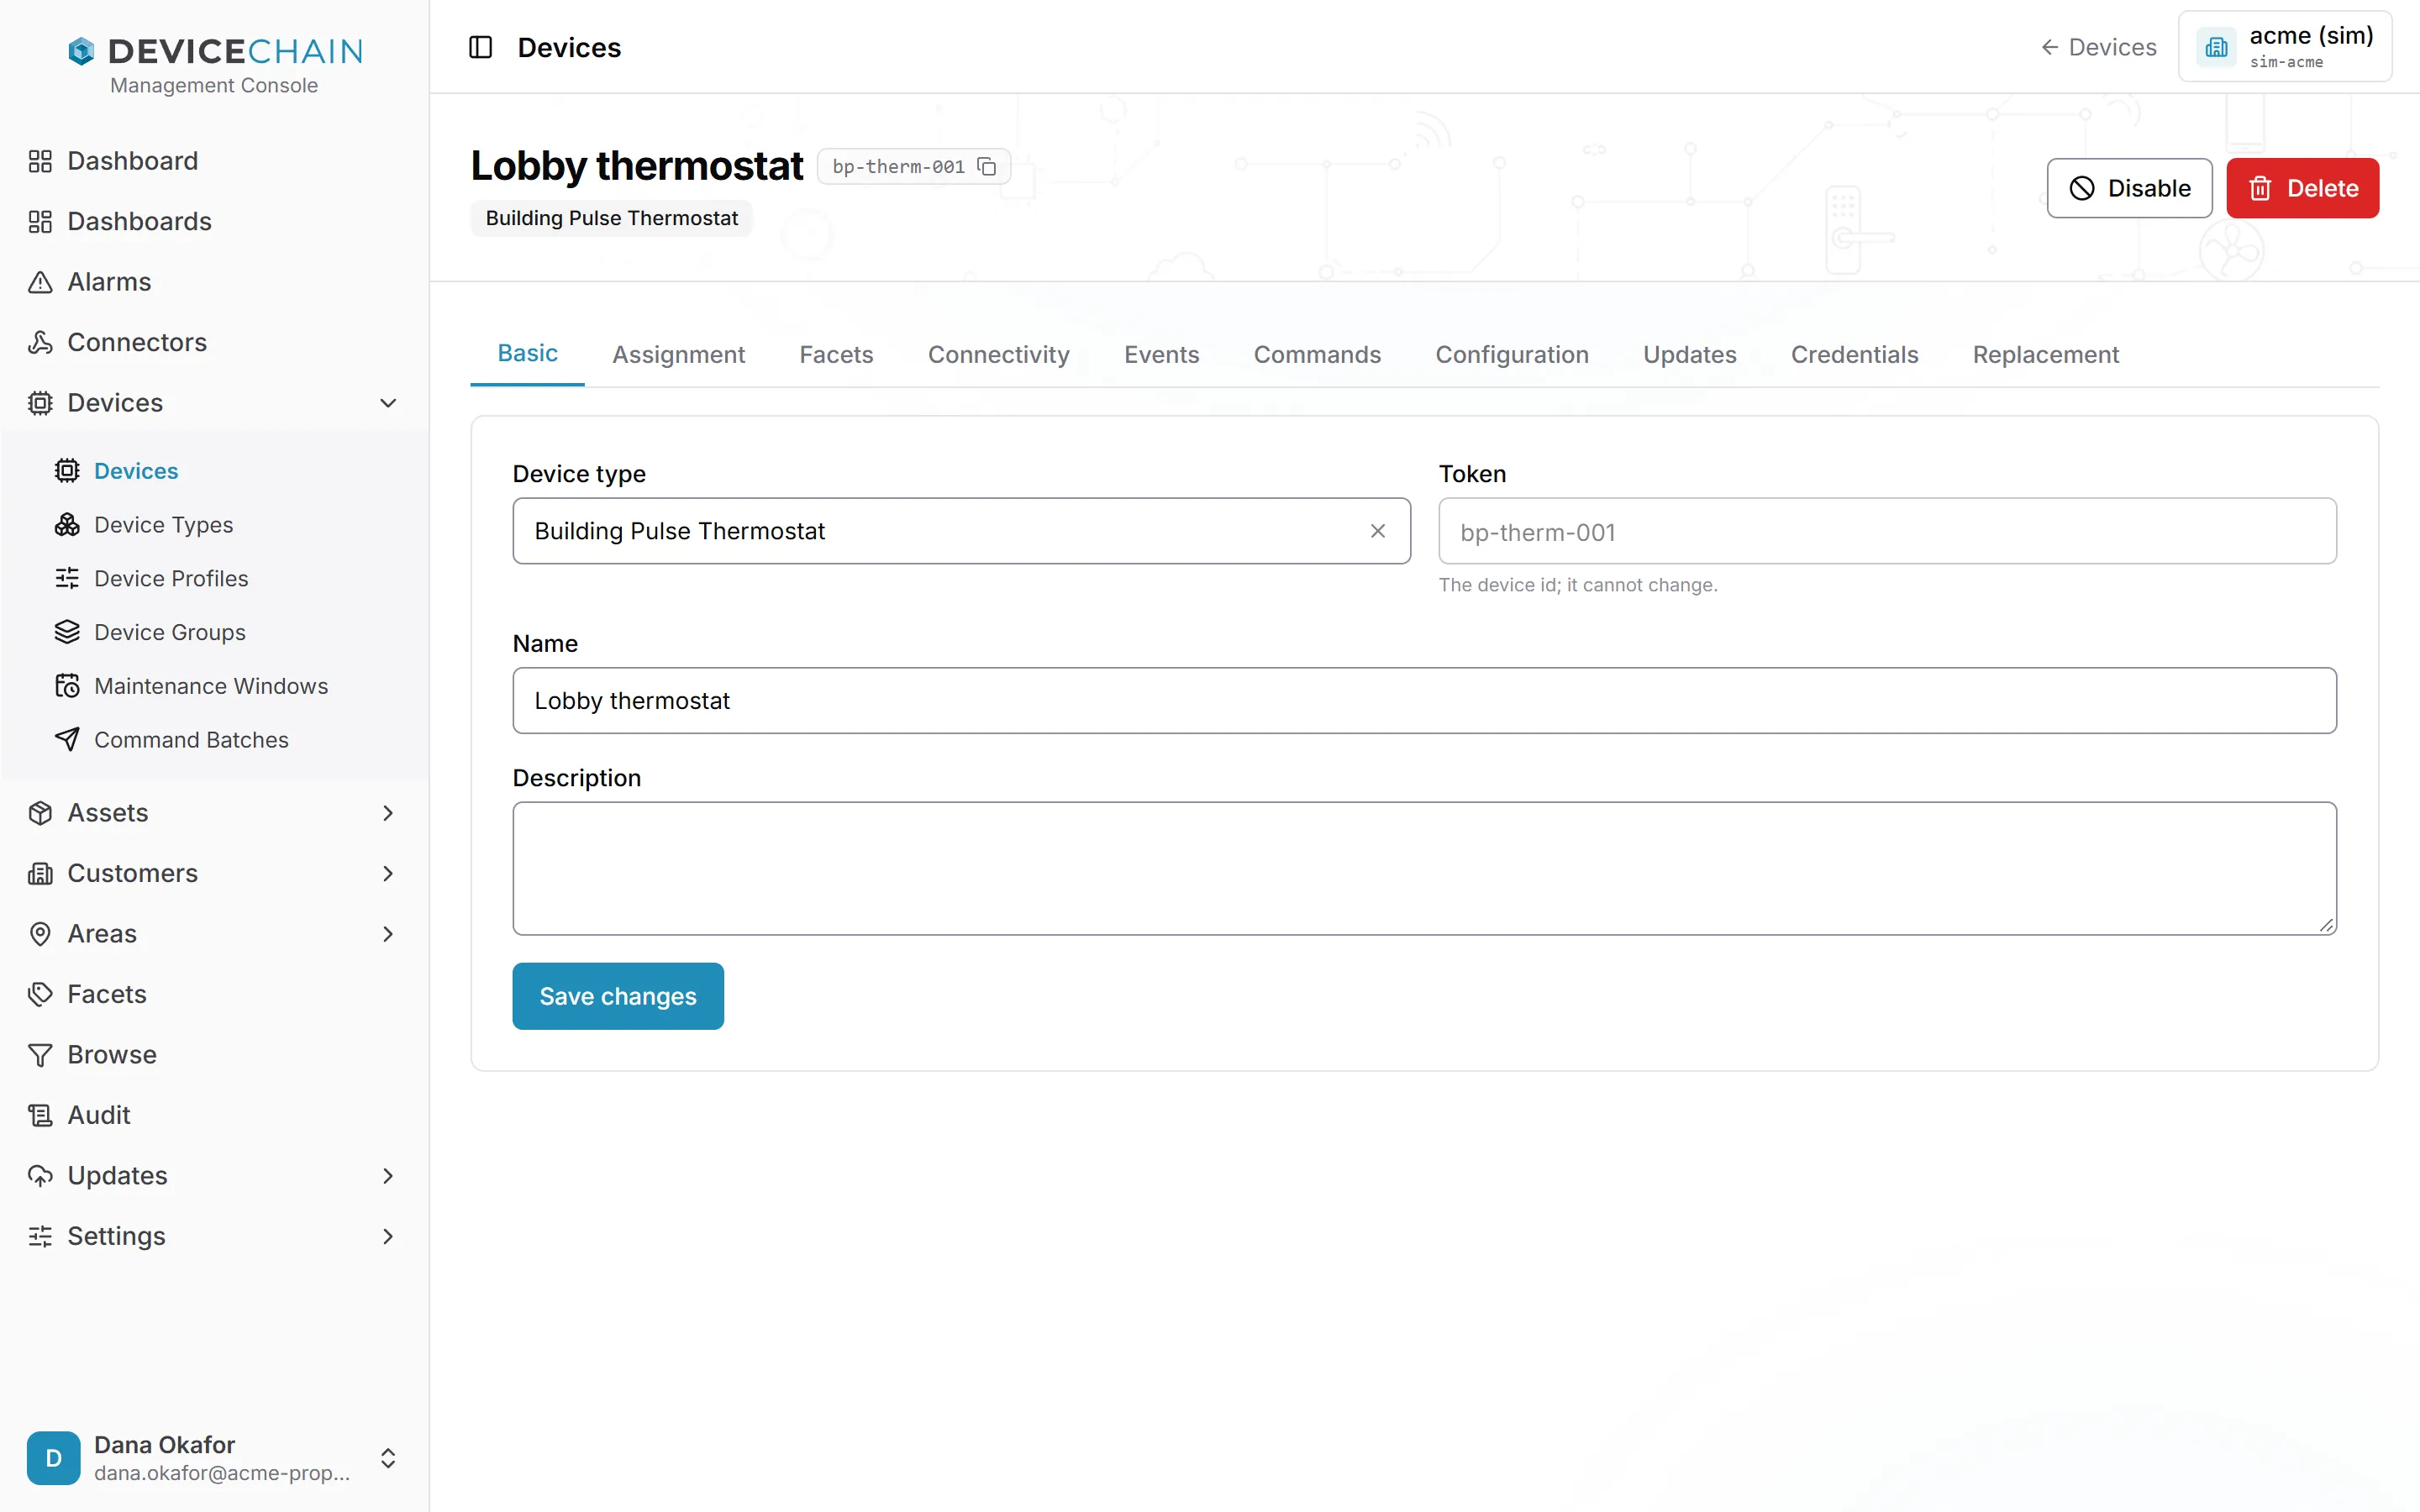Toggle the sidebar panel icon
This screenshot has width=2420, height=1512.
(x=480, y=47)
